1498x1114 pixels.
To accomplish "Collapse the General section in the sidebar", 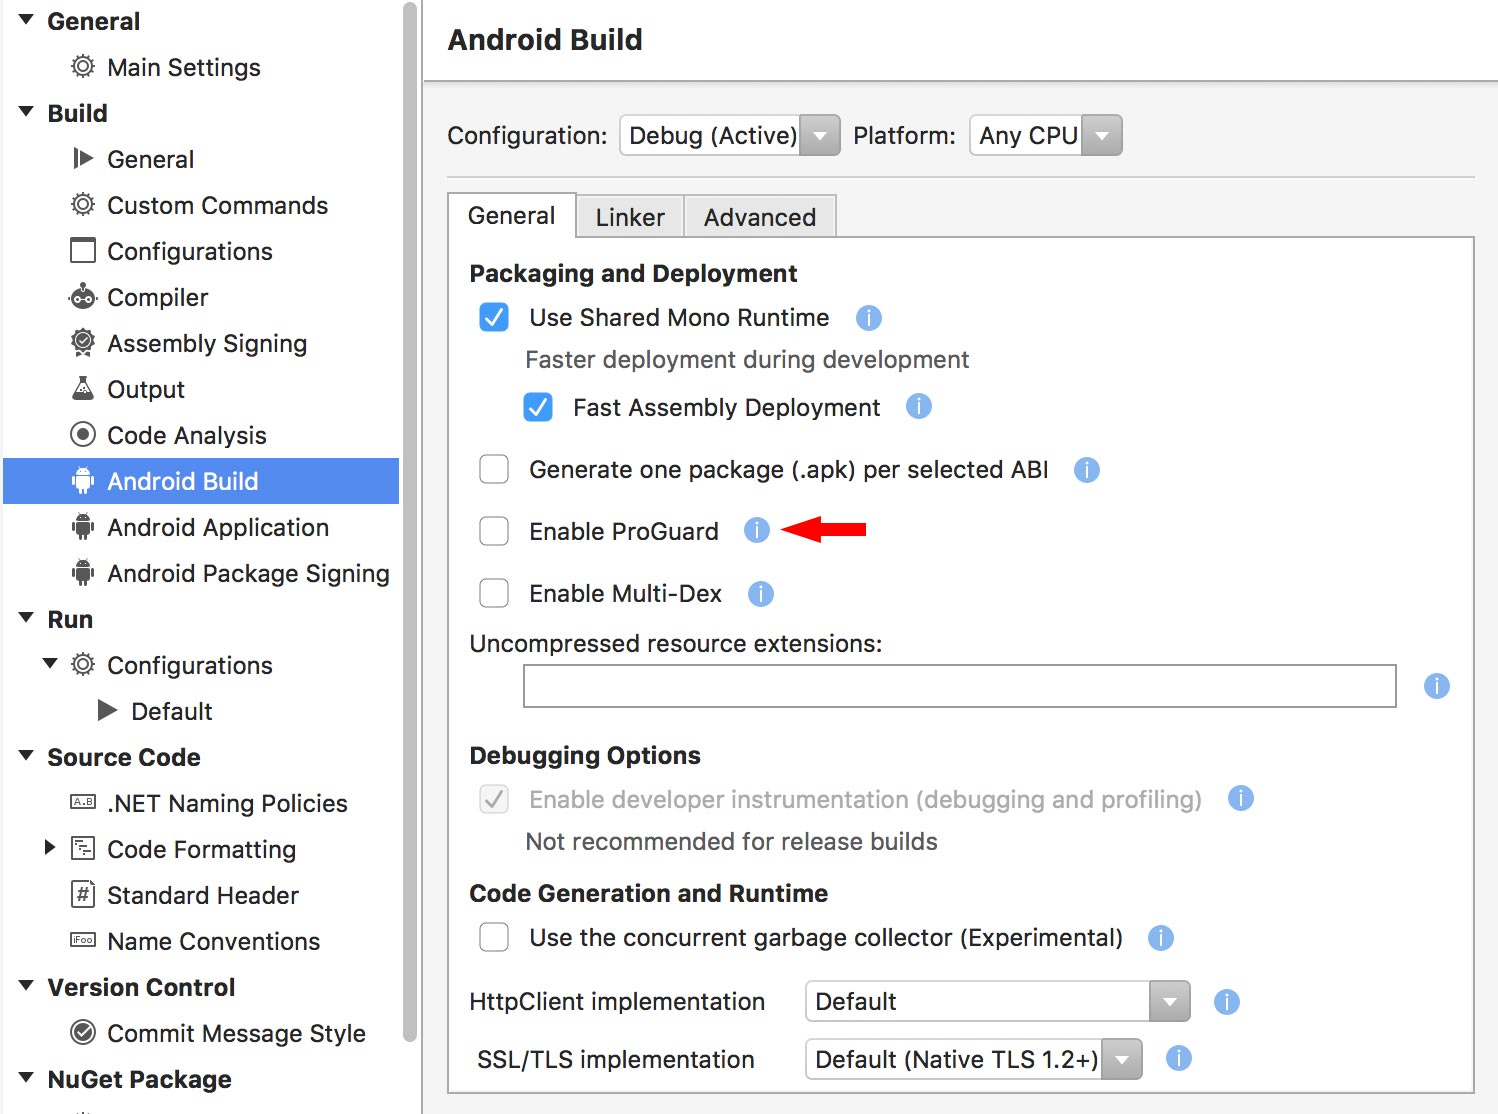I will click(26, 20).
